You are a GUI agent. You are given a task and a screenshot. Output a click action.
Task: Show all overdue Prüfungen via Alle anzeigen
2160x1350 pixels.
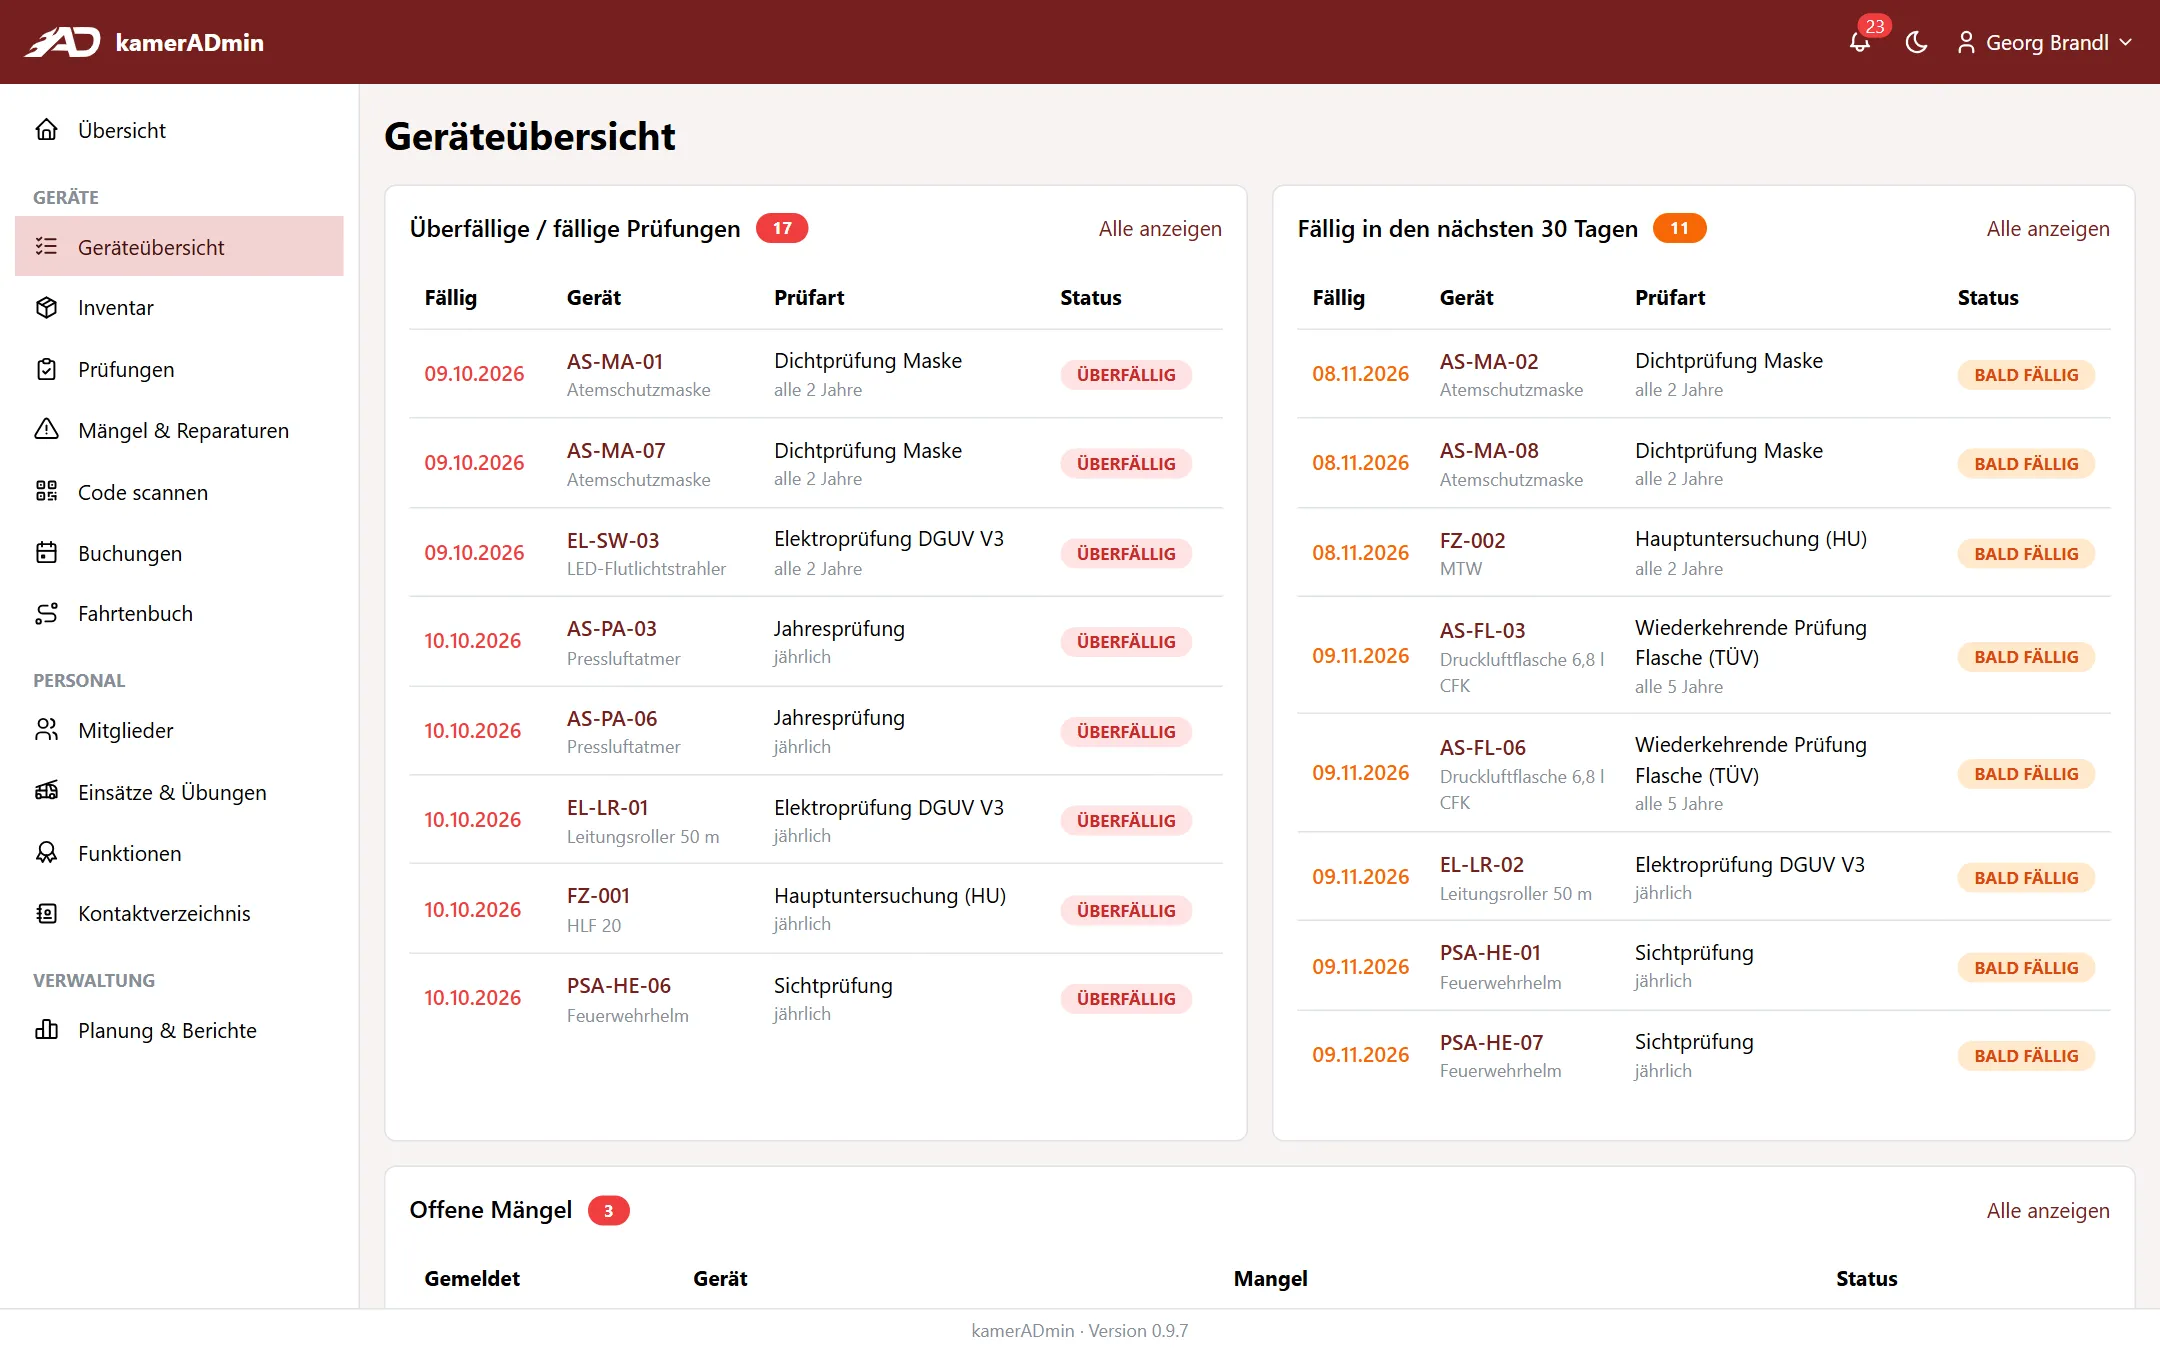tap(1160, 229)
